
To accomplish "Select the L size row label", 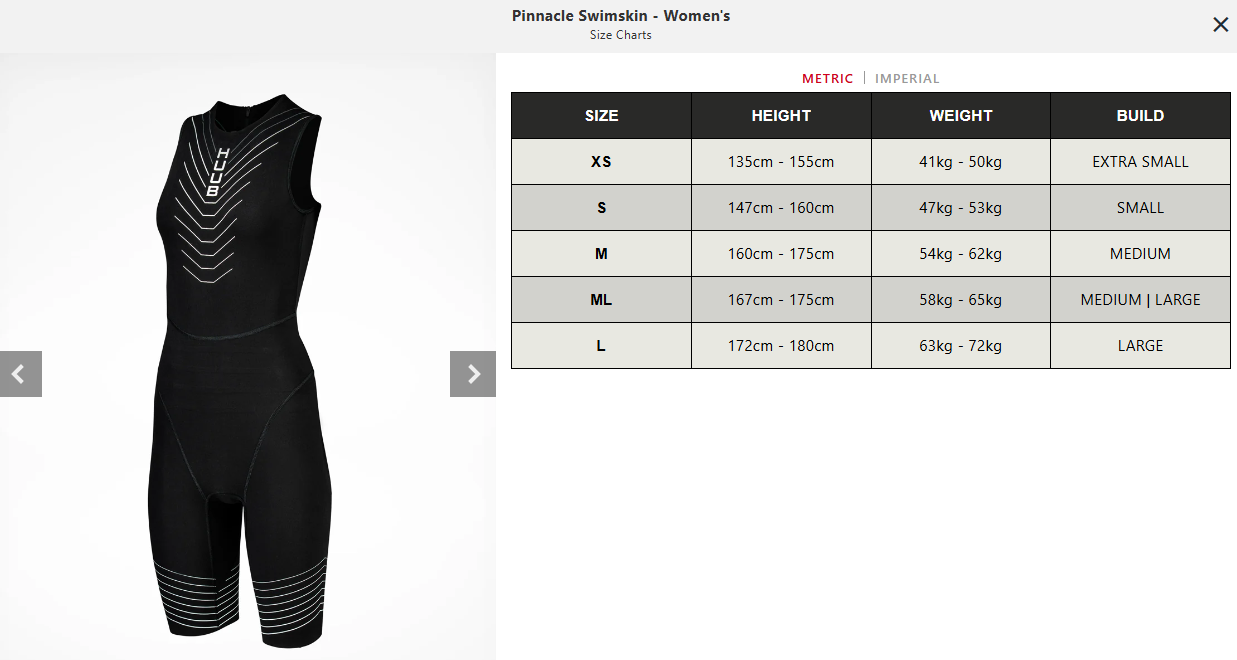I will [x=601, y=346].
